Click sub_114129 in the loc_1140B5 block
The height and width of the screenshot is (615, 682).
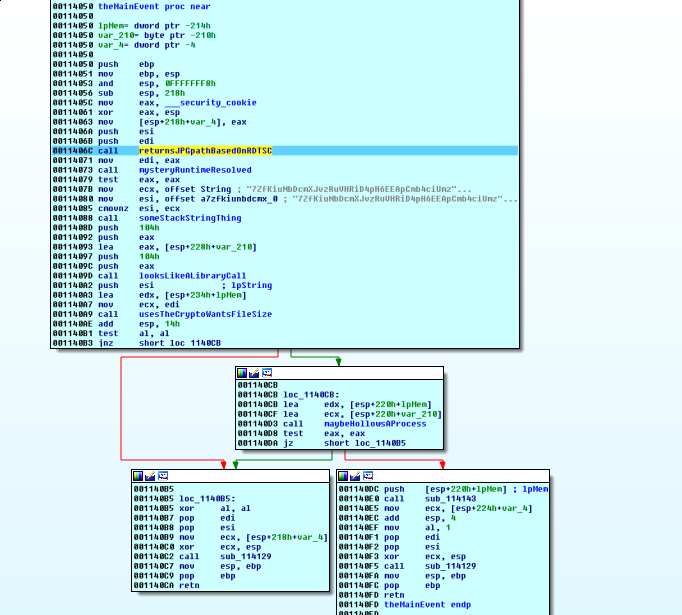245,556
